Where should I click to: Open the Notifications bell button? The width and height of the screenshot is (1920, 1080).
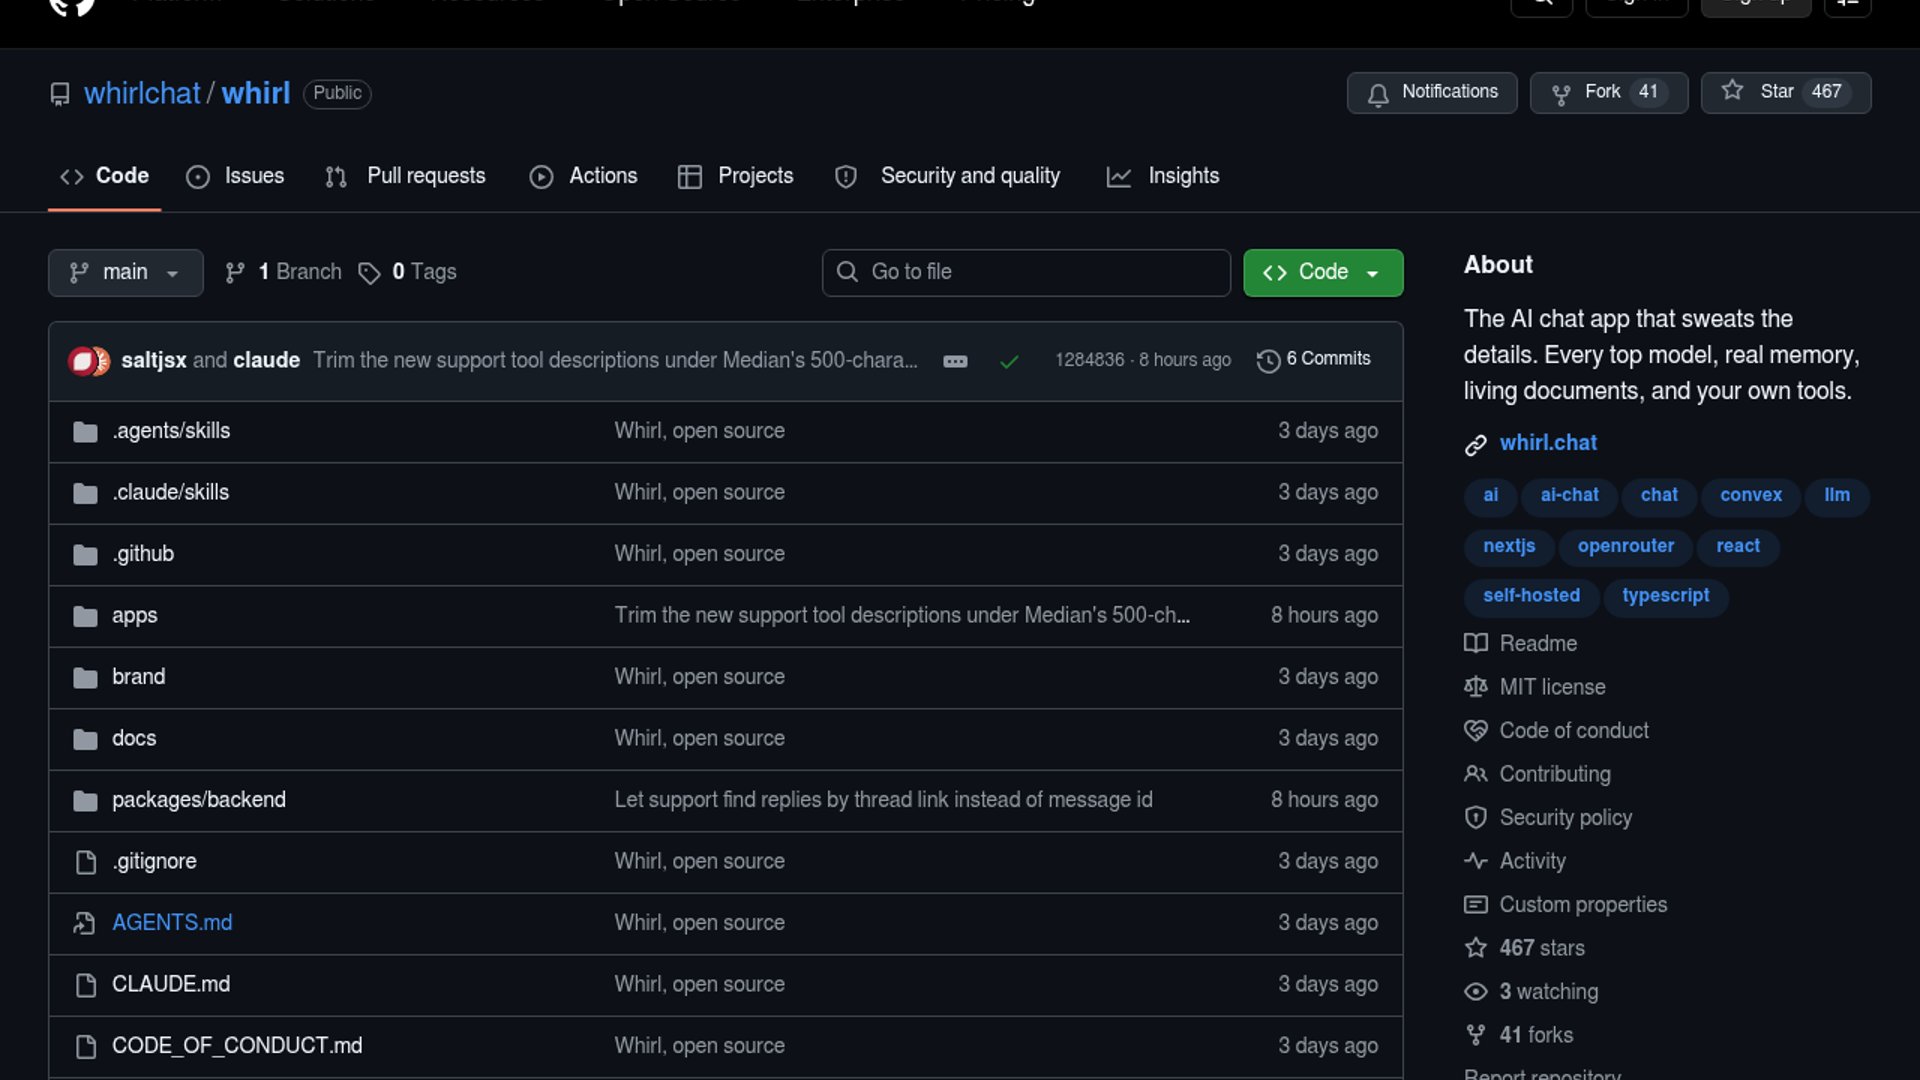tap(1431, 92)
